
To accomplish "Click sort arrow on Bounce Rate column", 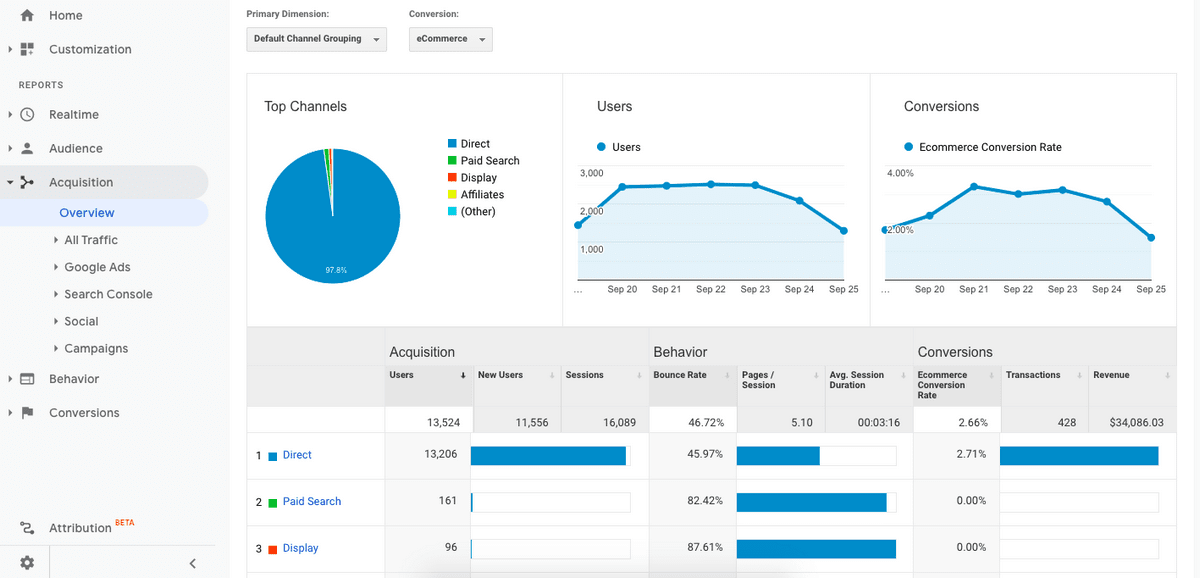I will (727, 375).
